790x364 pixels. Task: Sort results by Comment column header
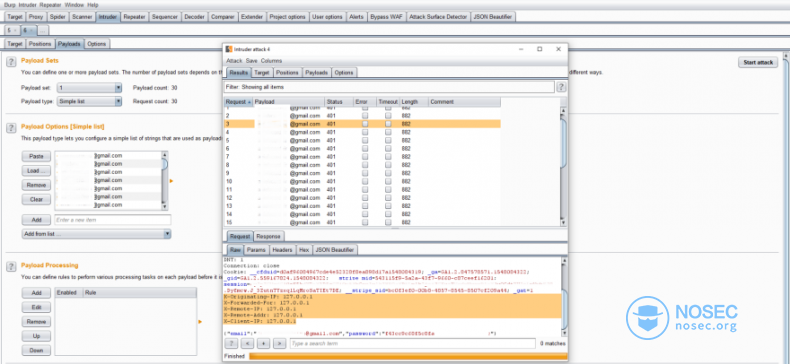click(464, 102)
